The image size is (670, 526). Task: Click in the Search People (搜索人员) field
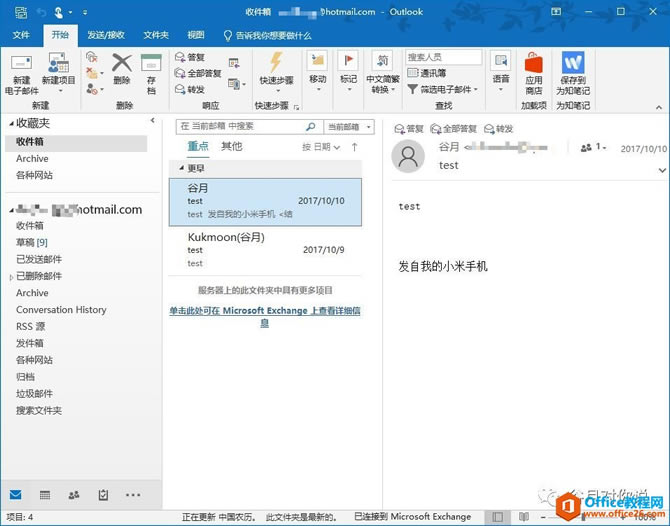pos(444,57)
